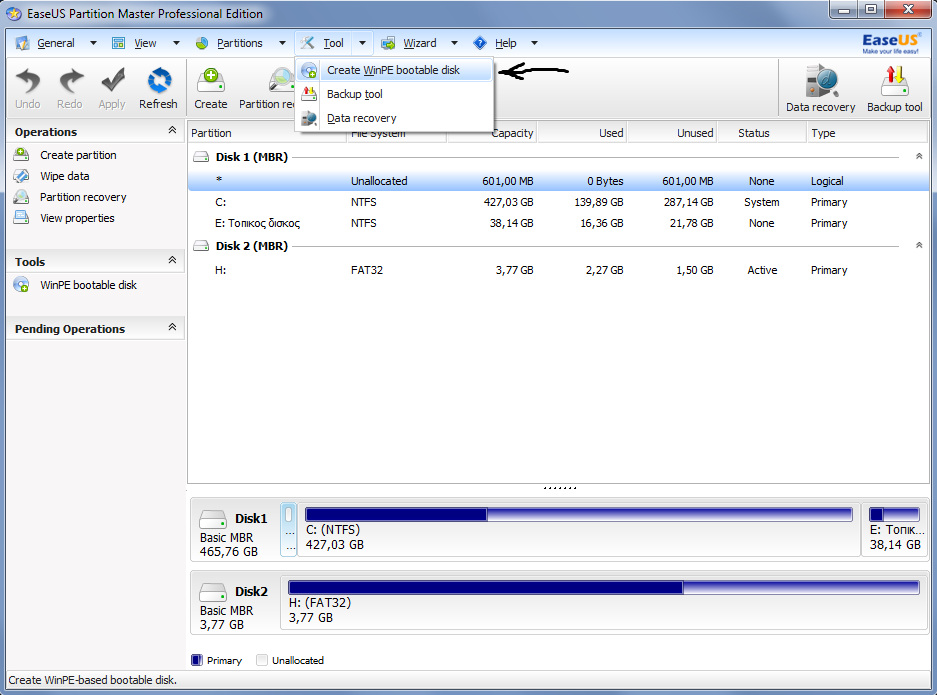Screen dimensions: 937x695
Task: Collapse the Tools panel
Action: click(172, 260)
